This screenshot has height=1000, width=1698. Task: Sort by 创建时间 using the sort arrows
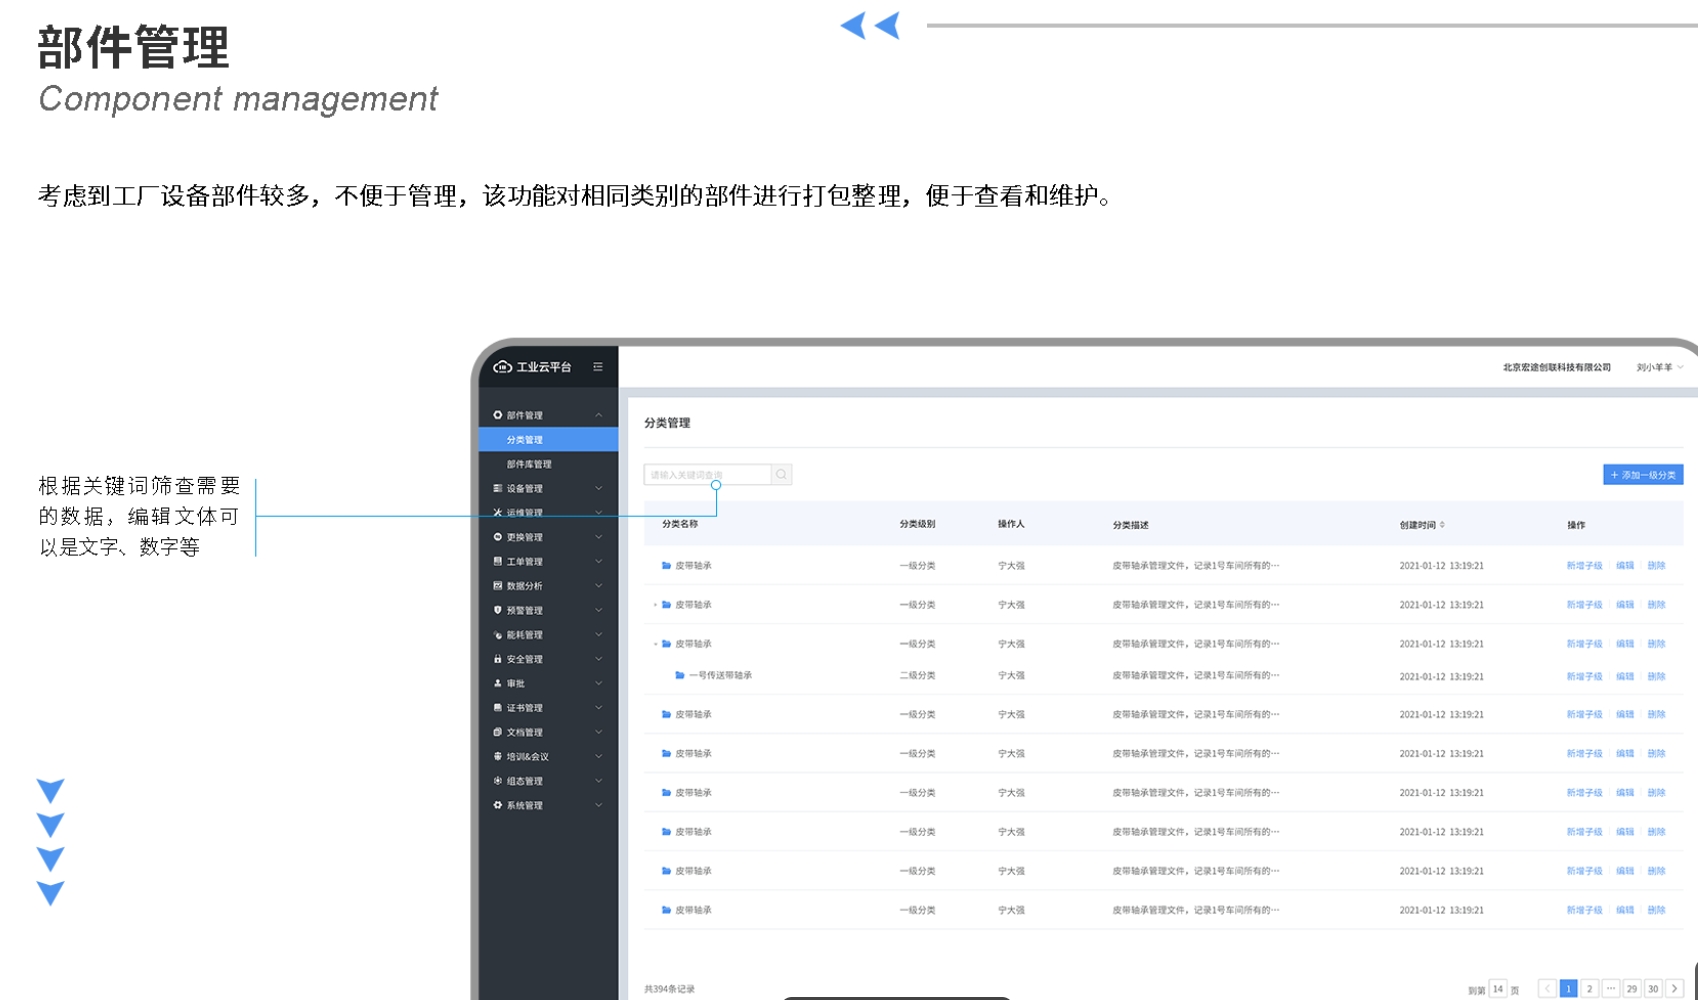pos(1442,525)
